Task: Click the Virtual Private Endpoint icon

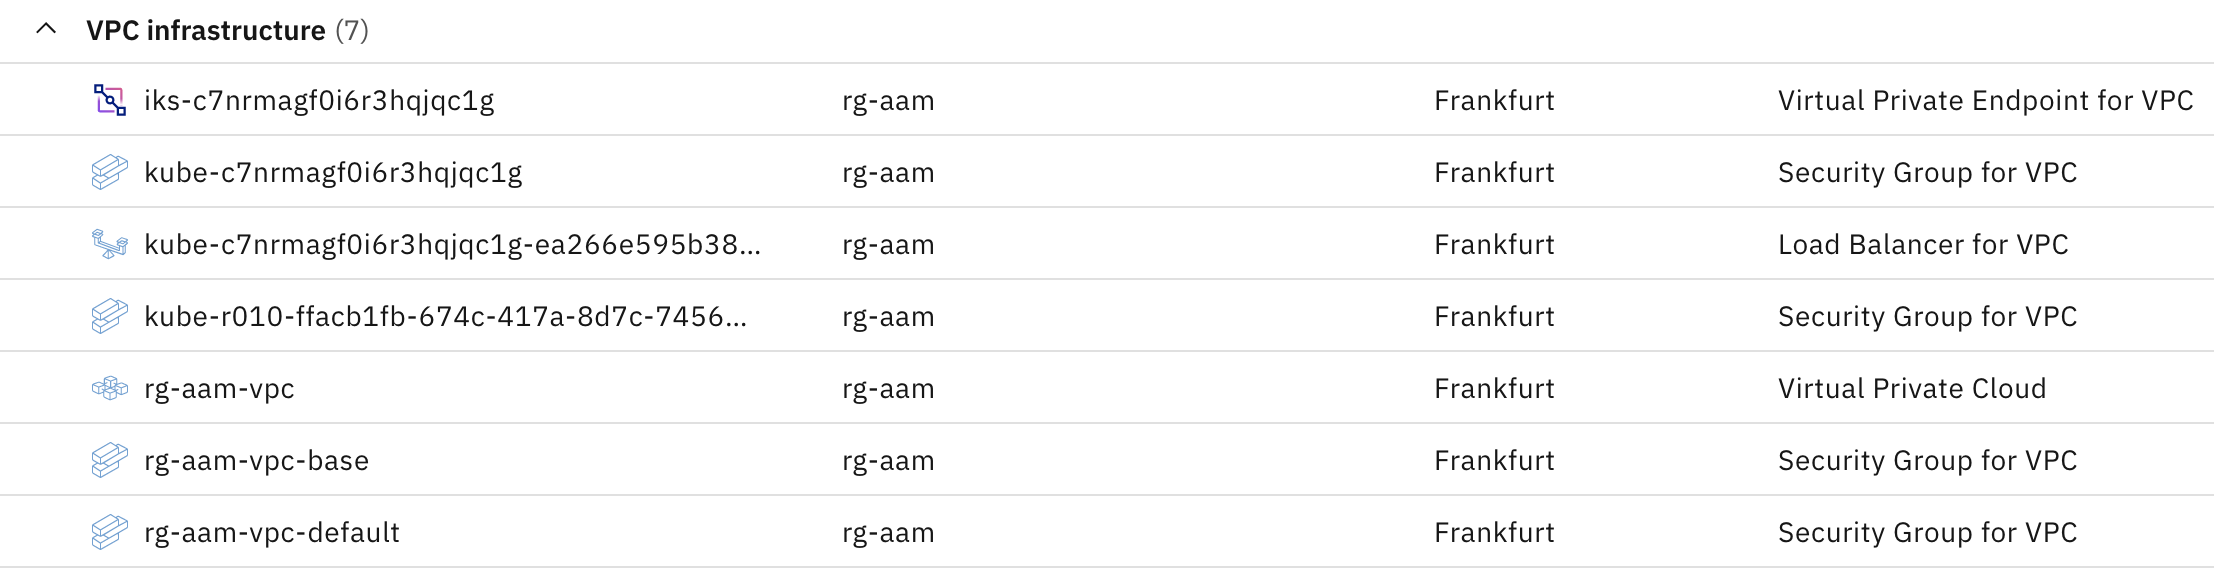Action: pos(109,100)
